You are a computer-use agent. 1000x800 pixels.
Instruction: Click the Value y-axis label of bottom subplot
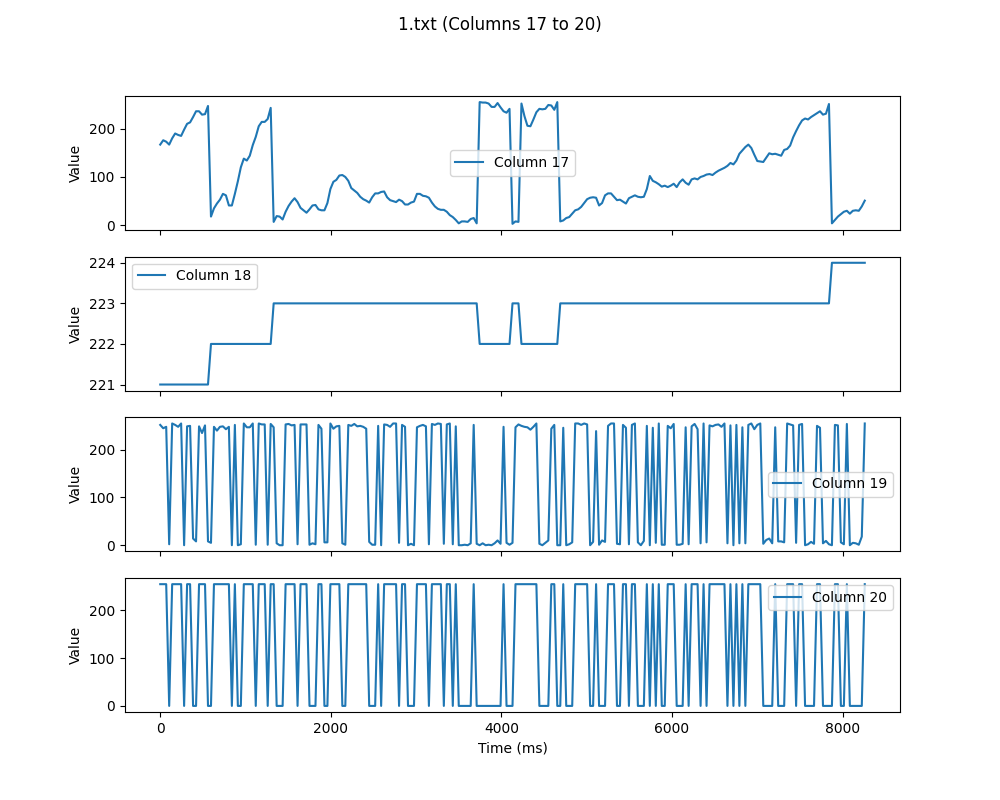coord(75,645)
